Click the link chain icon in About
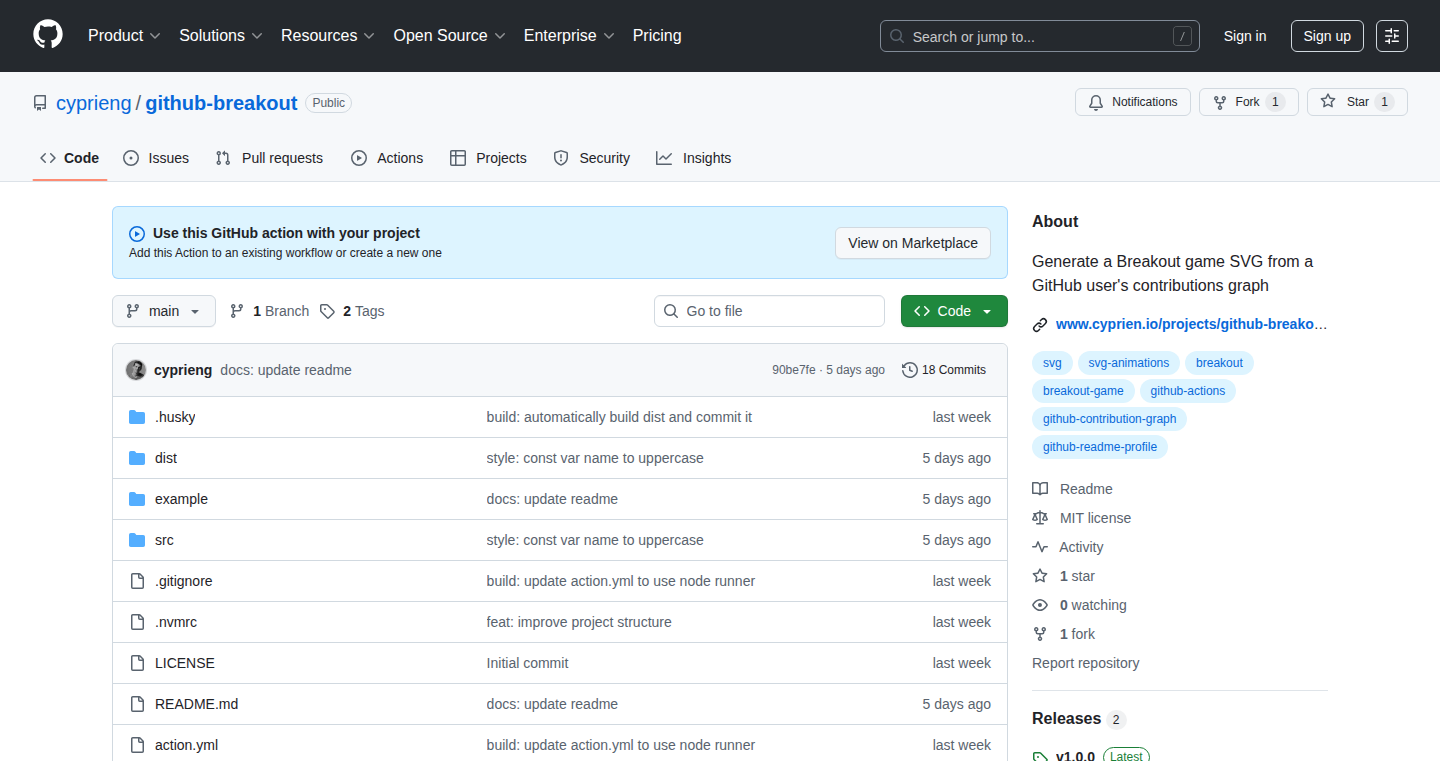Screen dimensions: 1440x761 (x=1040, y=325)
